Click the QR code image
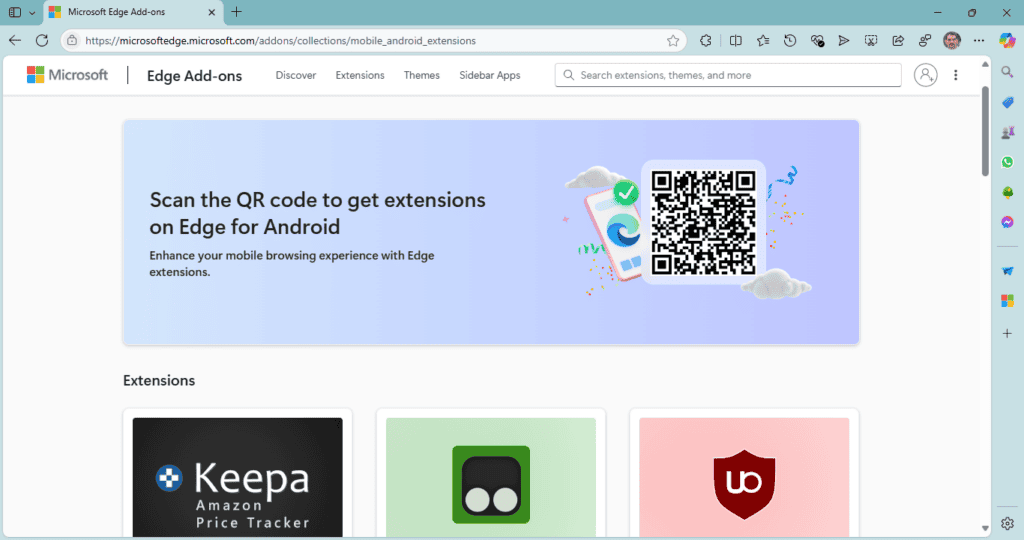The width and height of the screenshot is (1024, 540). coord(703,222)
